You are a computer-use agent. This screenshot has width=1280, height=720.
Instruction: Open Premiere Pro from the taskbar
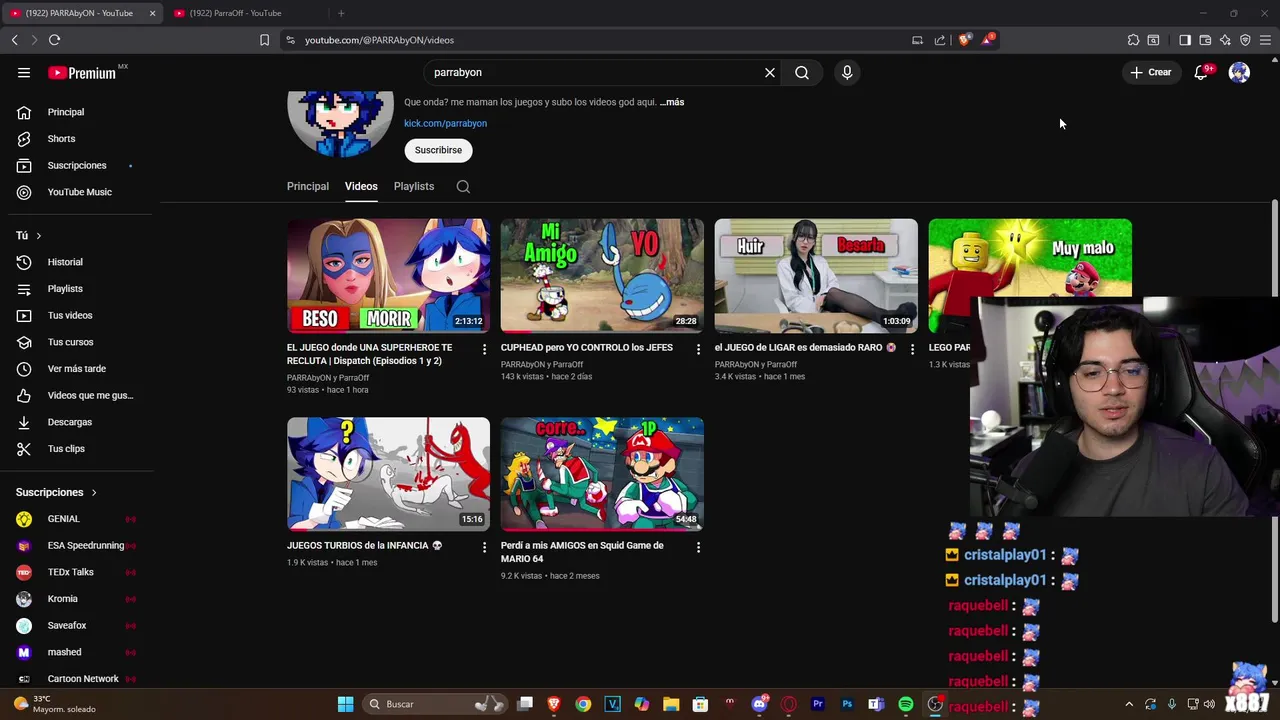click(x=818, y=704)
